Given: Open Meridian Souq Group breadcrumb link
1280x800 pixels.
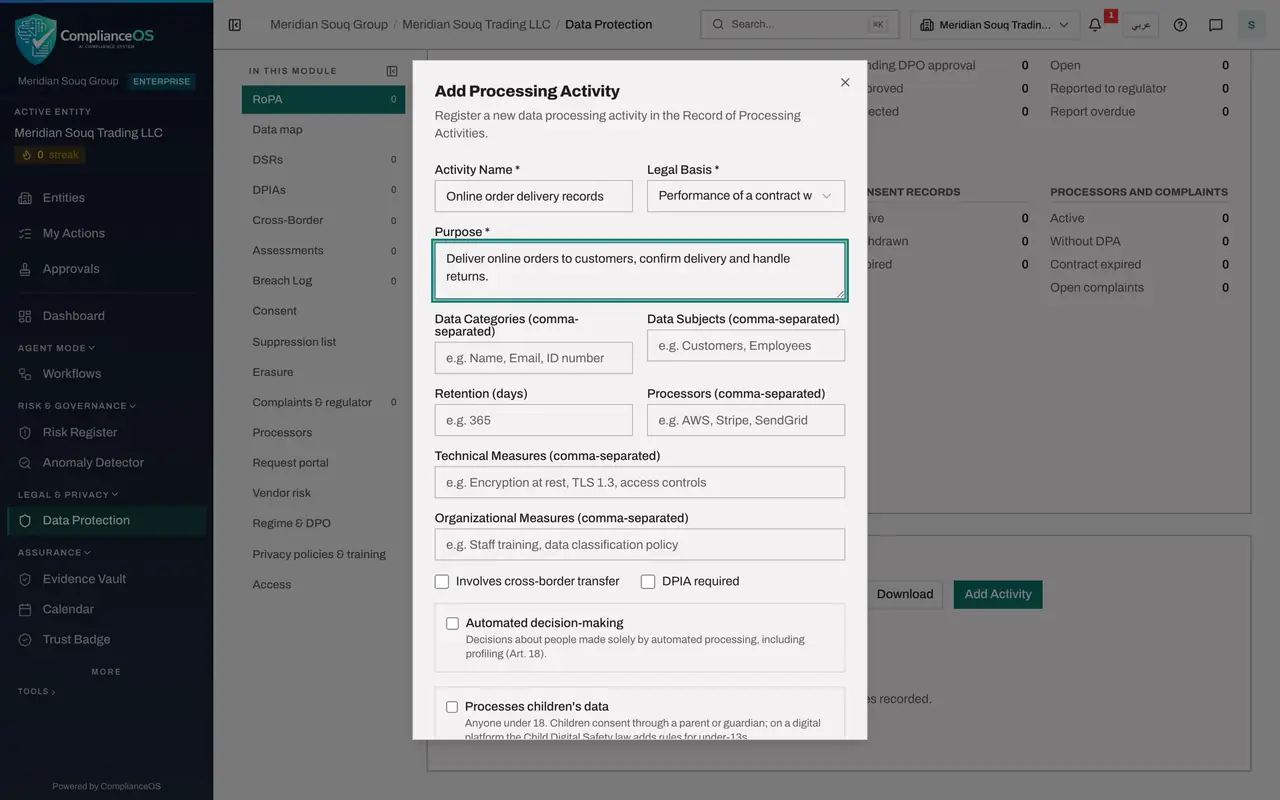Looking at the screenshot, I should pyautogui.click(x=329, y=24).
